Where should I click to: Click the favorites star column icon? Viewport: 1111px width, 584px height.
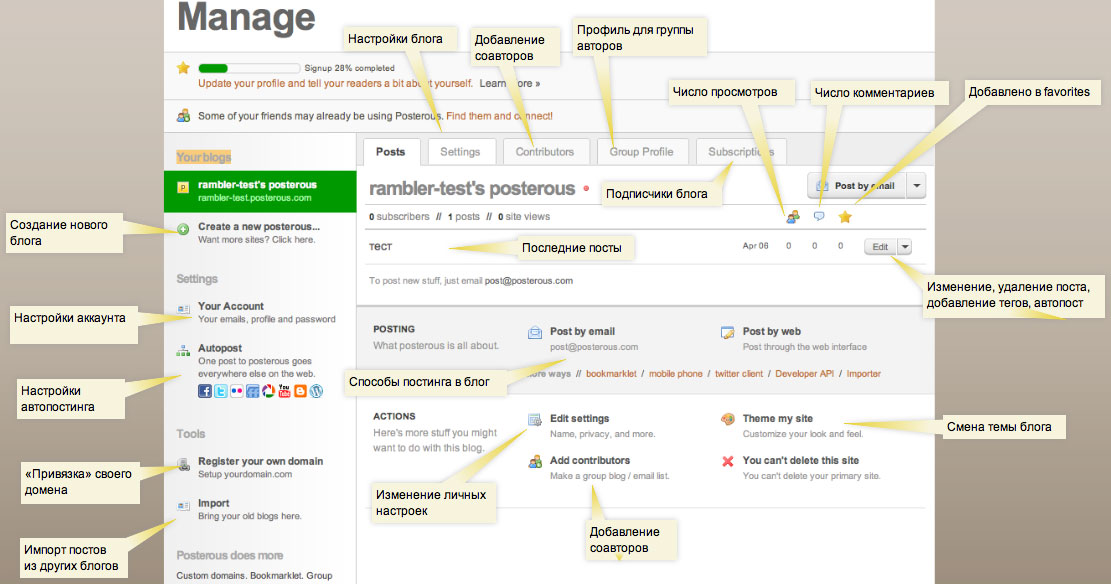point(845,217)
